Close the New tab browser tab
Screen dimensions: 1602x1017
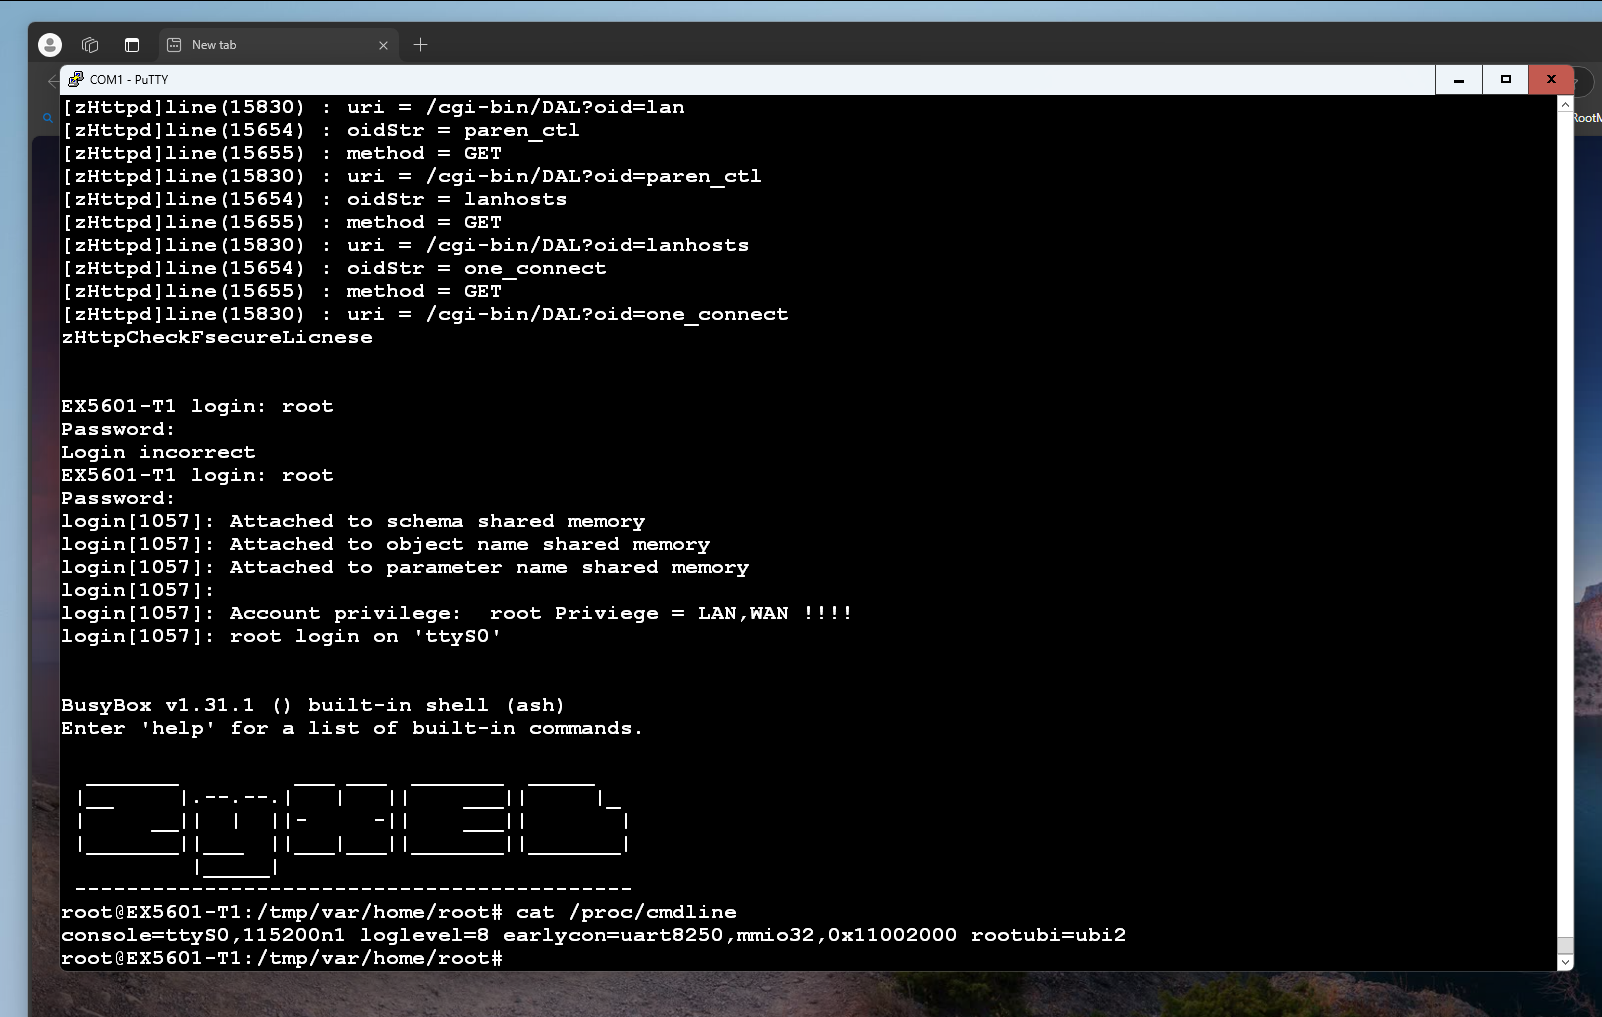pyautogui.click(x=383, y=45)
